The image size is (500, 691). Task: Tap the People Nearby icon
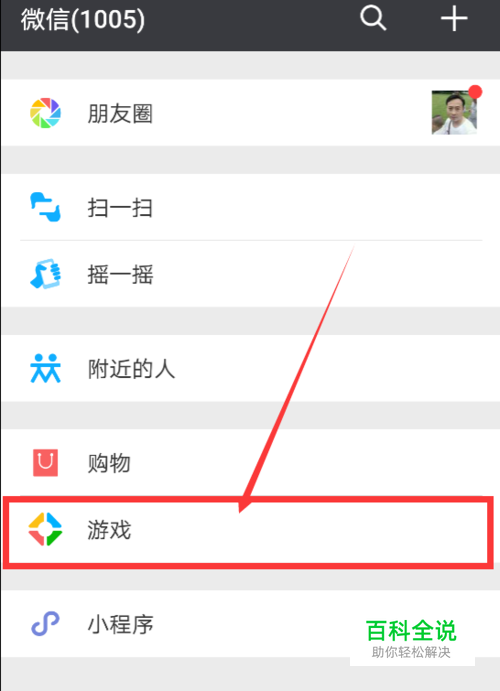(x=45, y=368)
